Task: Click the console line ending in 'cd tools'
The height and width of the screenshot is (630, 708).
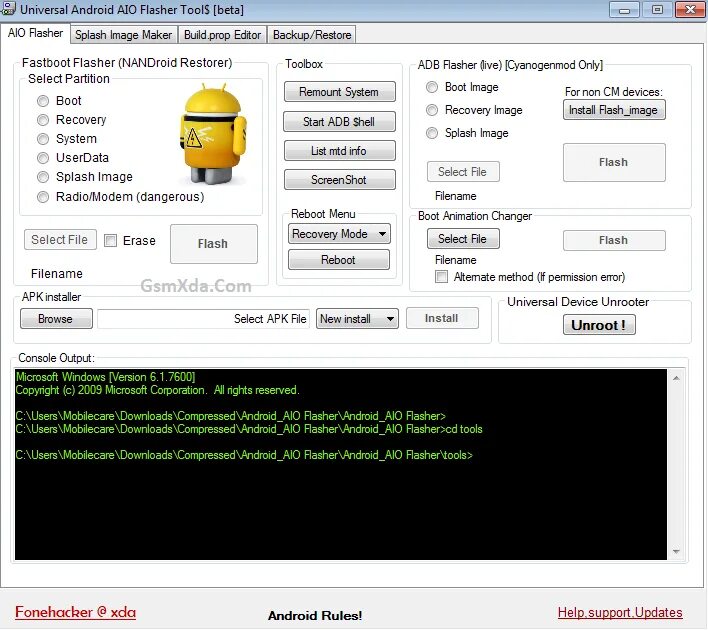Action: (x=249, y=429)
